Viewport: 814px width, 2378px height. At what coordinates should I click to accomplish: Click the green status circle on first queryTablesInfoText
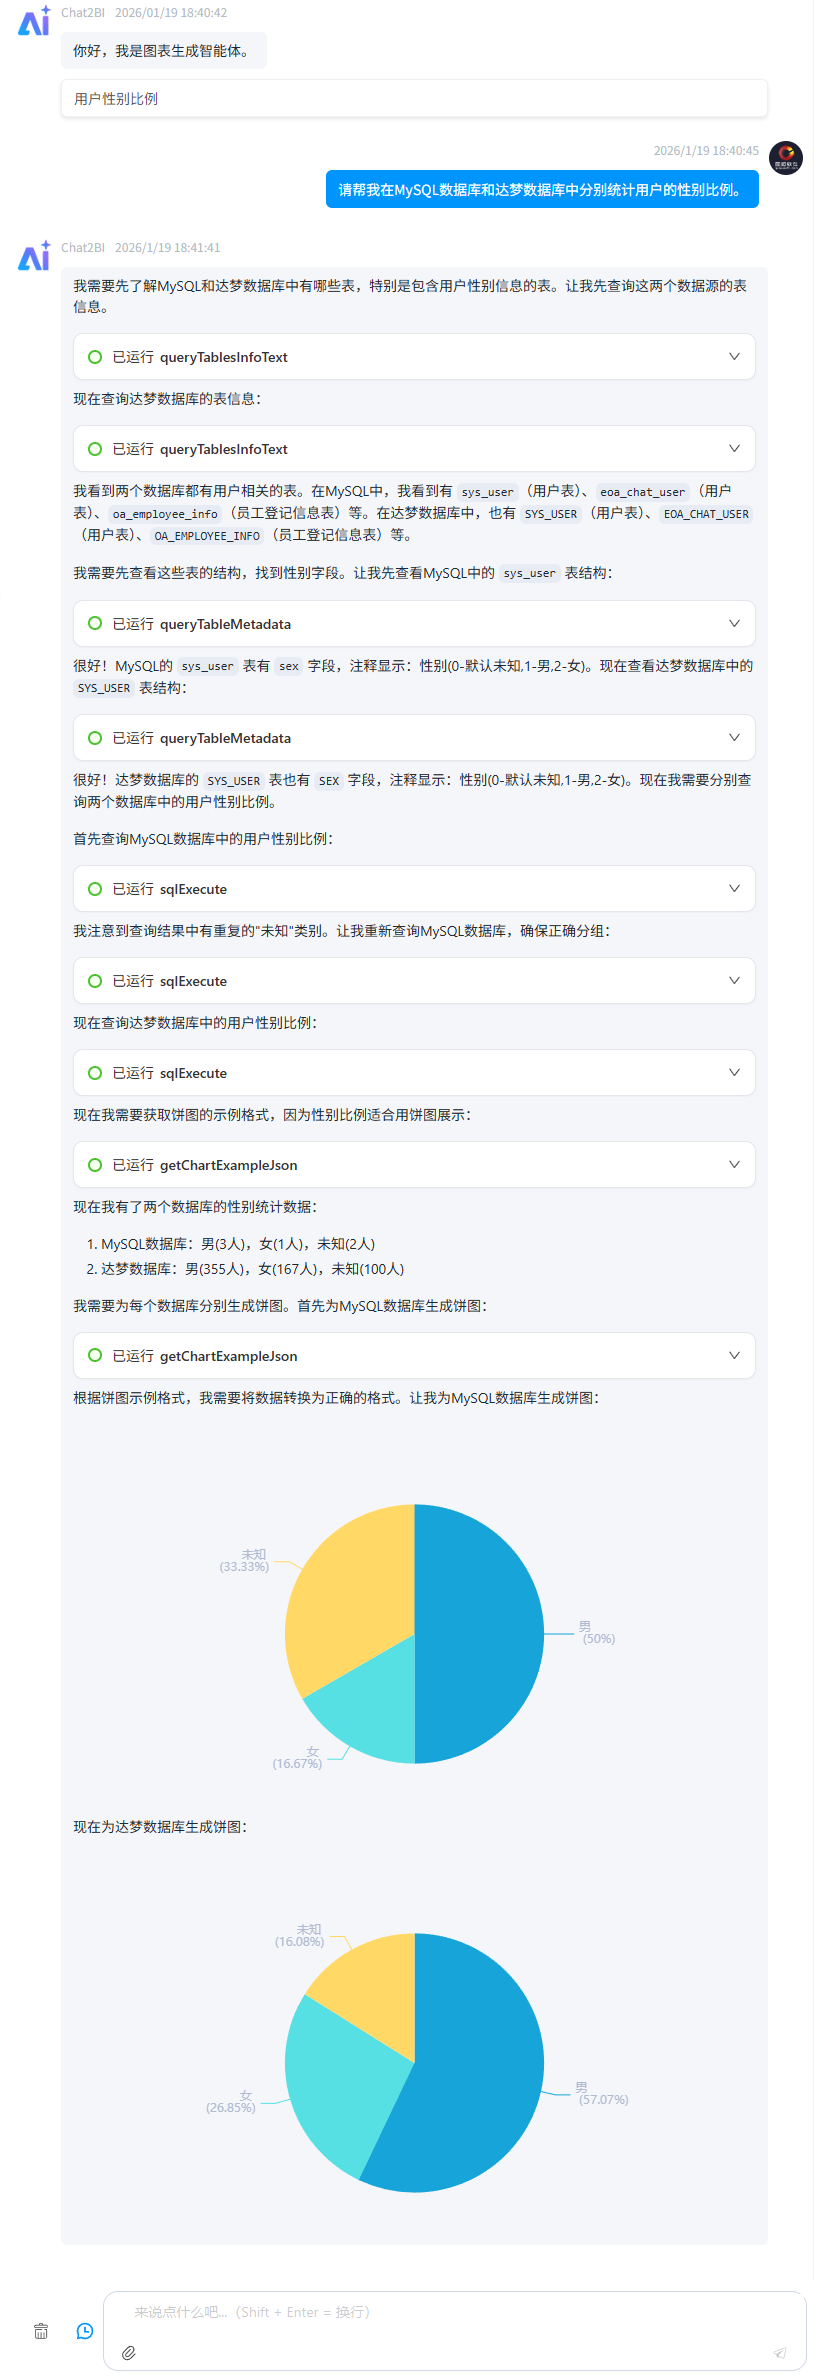(95, 357)
